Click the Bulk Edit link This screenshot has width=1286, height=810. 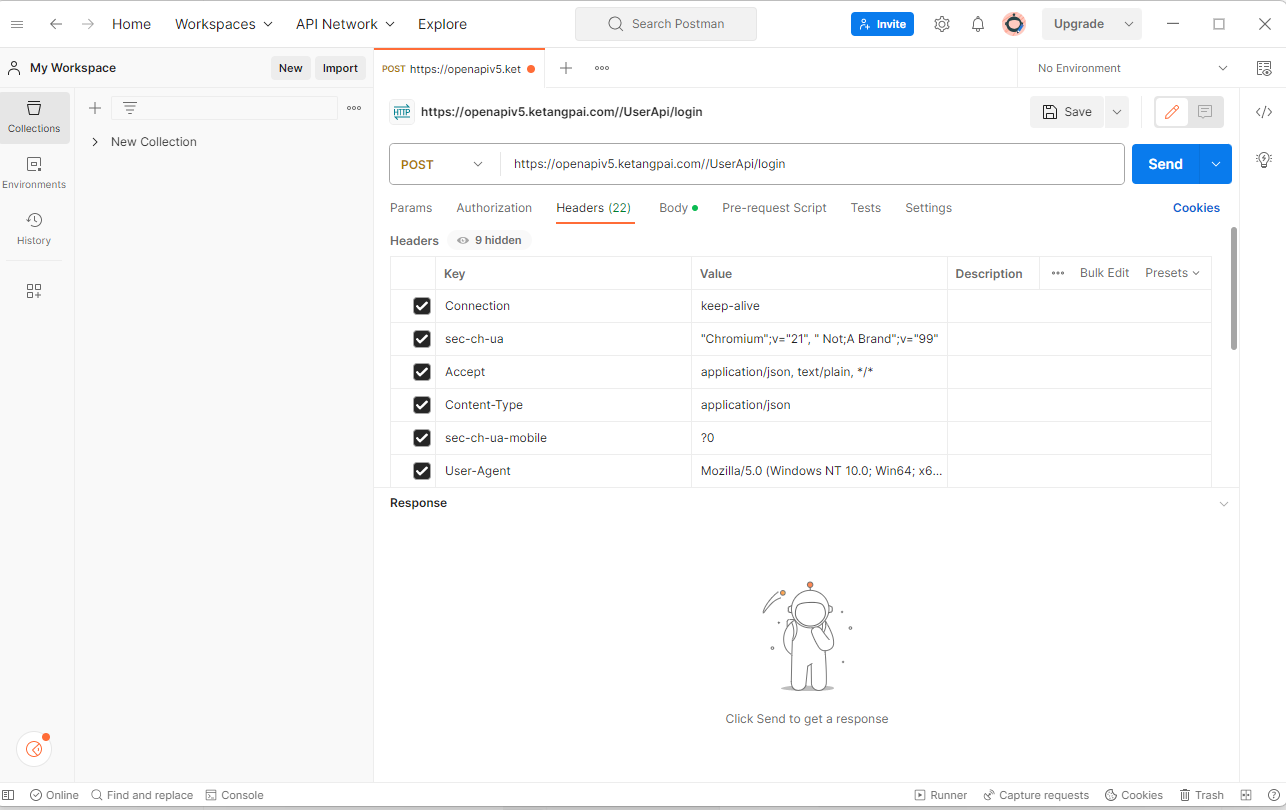pyautogui.click(x=1104, y=273)
